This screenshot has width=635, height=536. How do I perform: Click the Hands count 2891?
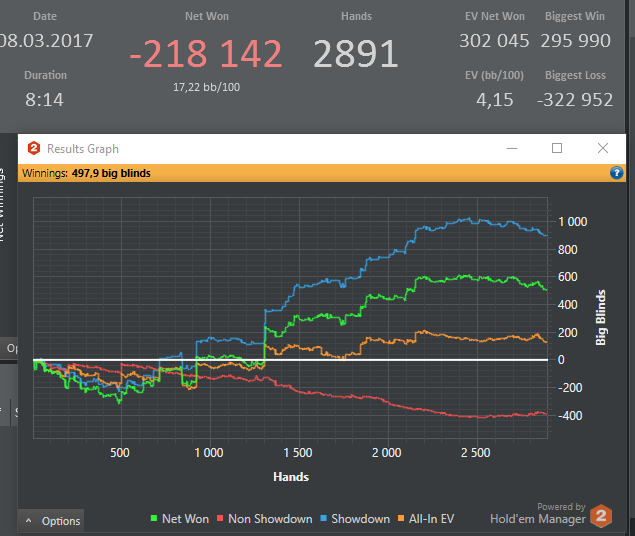coord(356,53)
